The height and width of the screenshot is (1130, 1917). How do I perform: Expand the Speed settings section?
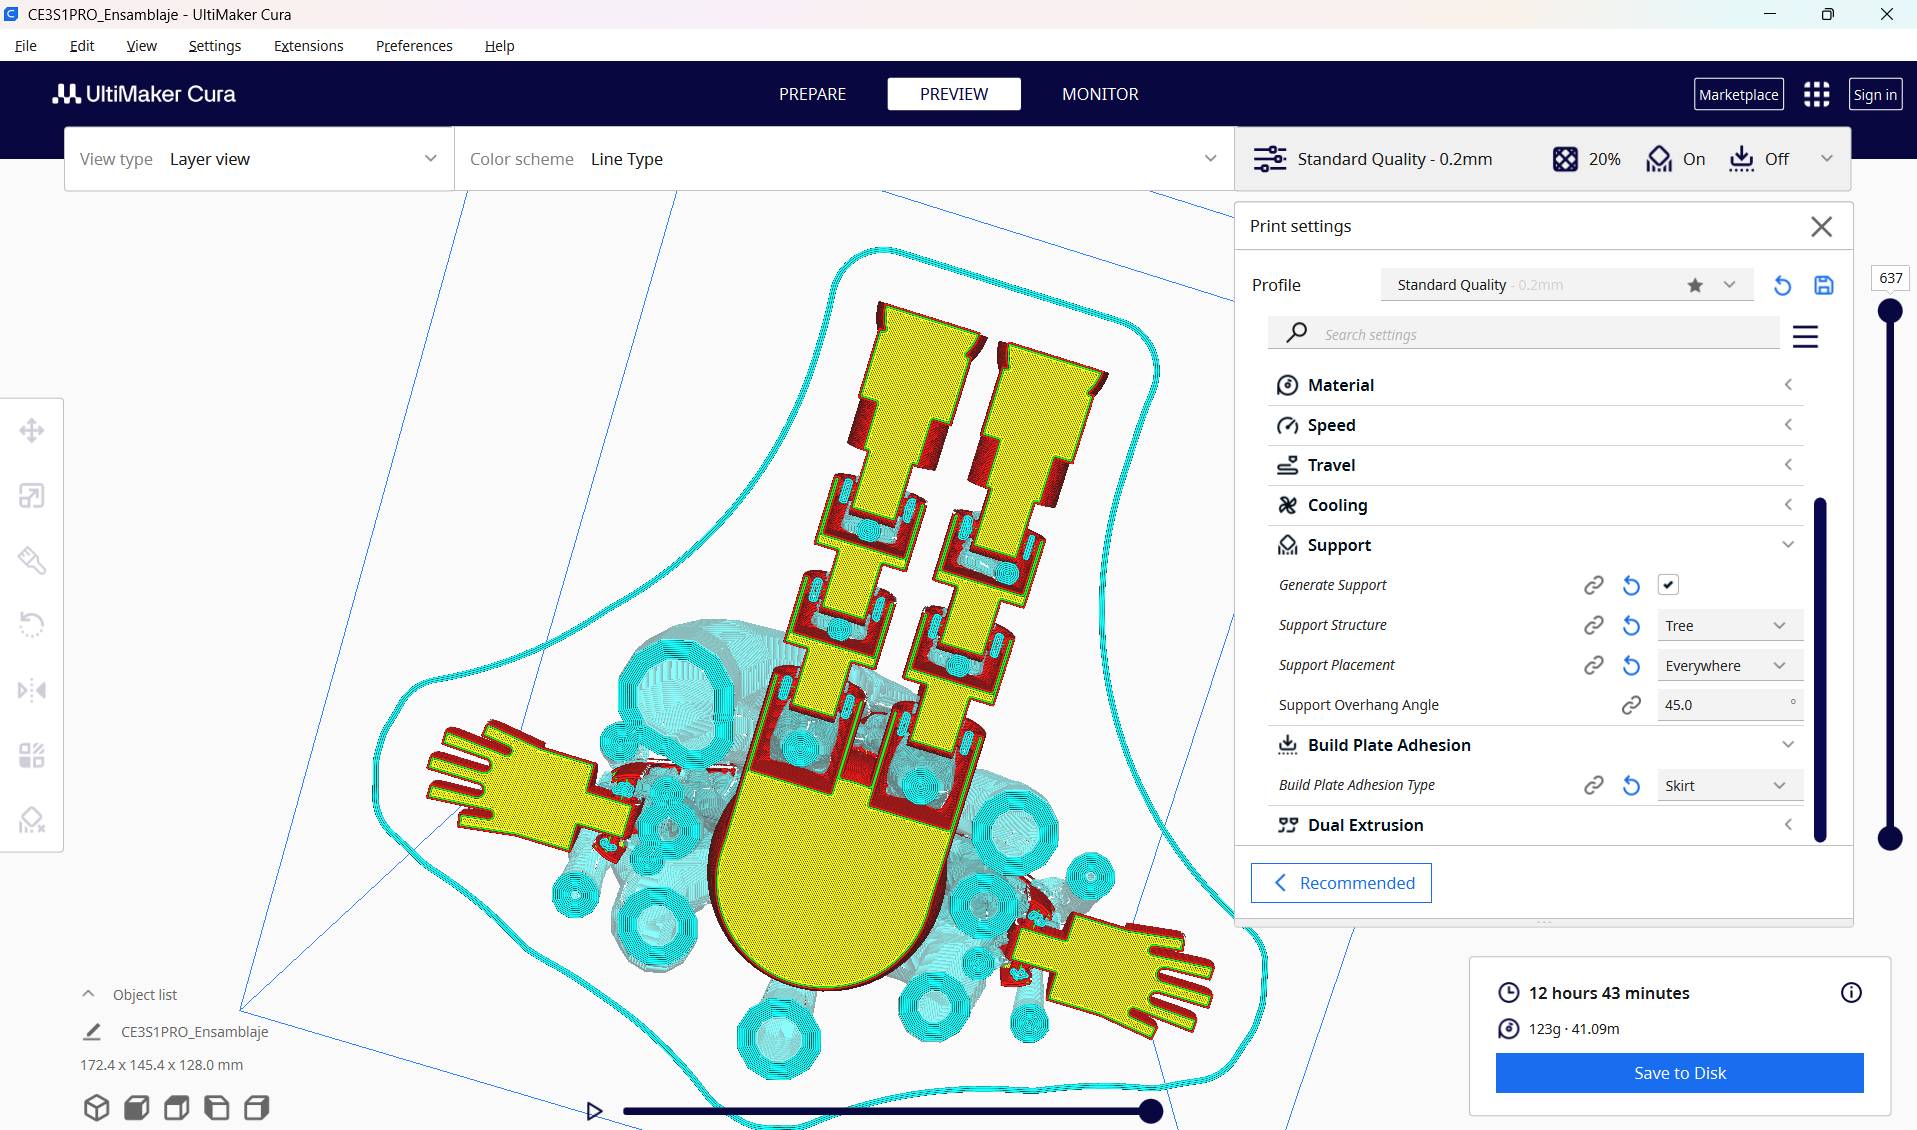[1535, 425]
